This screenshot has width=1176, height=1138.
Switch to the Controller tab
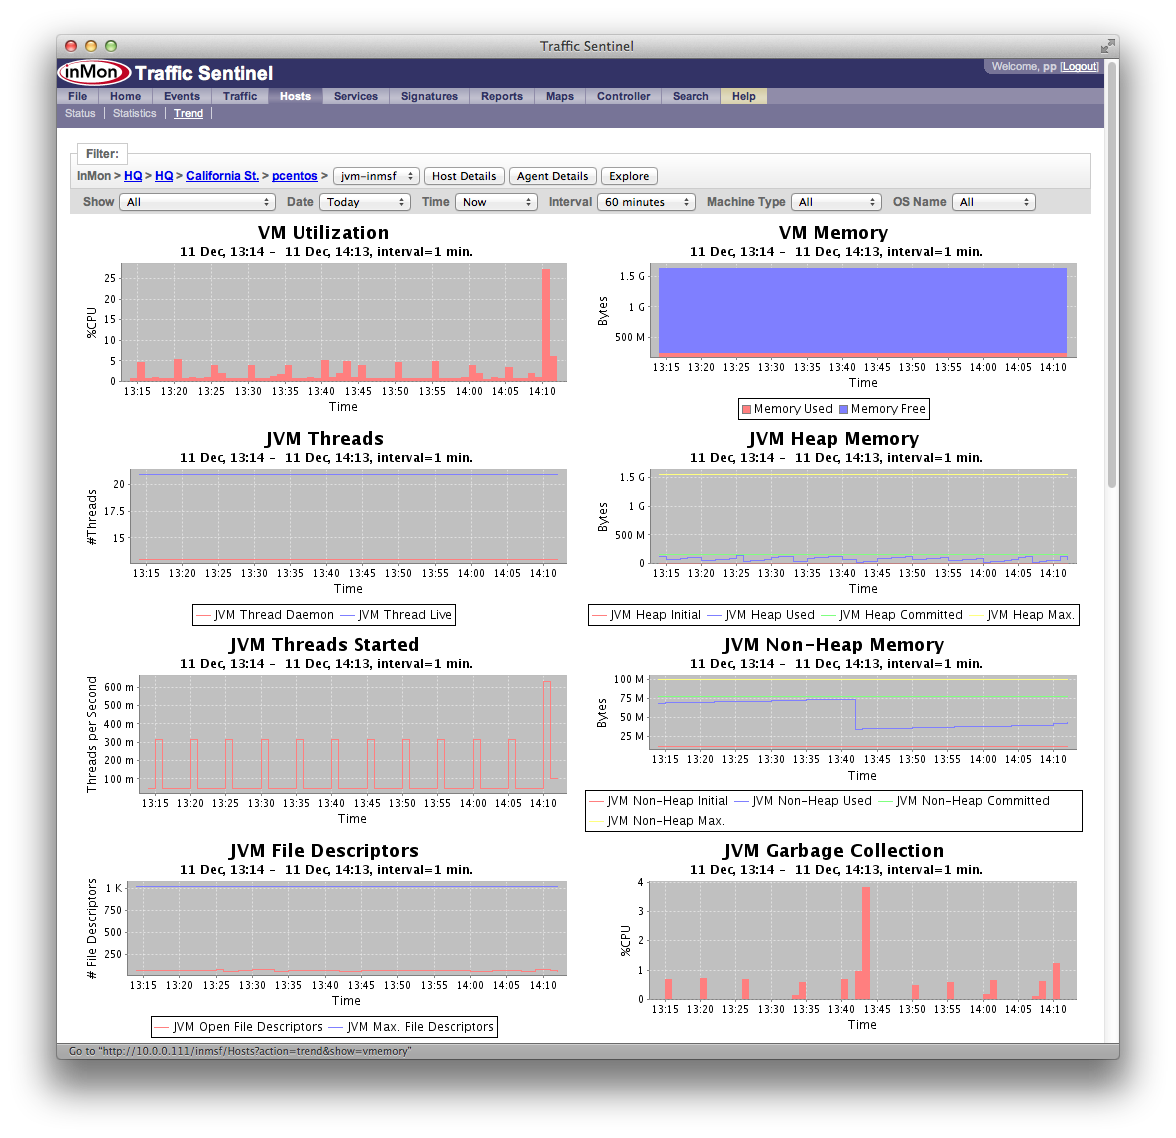pos(623,96)
